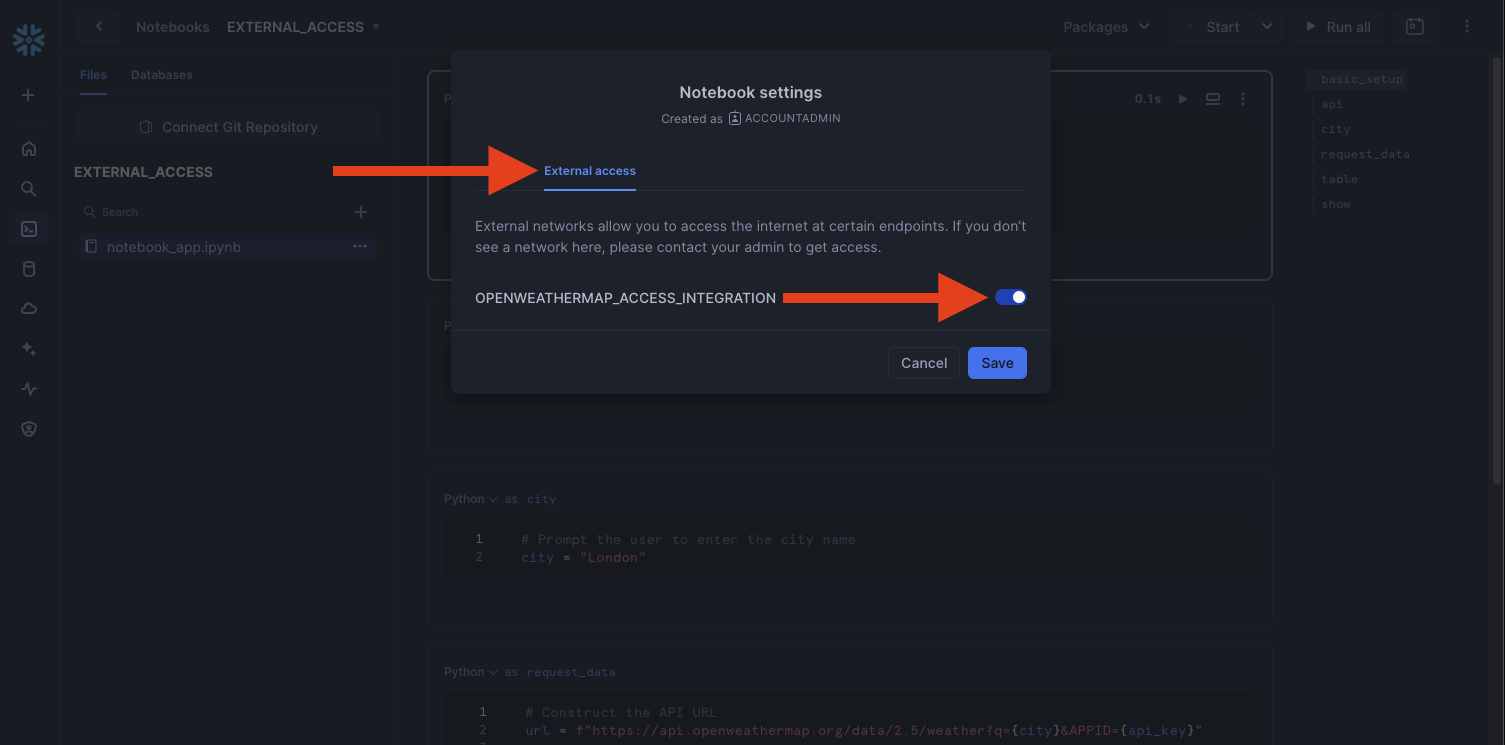Select the External access tab

click(590, 171)
